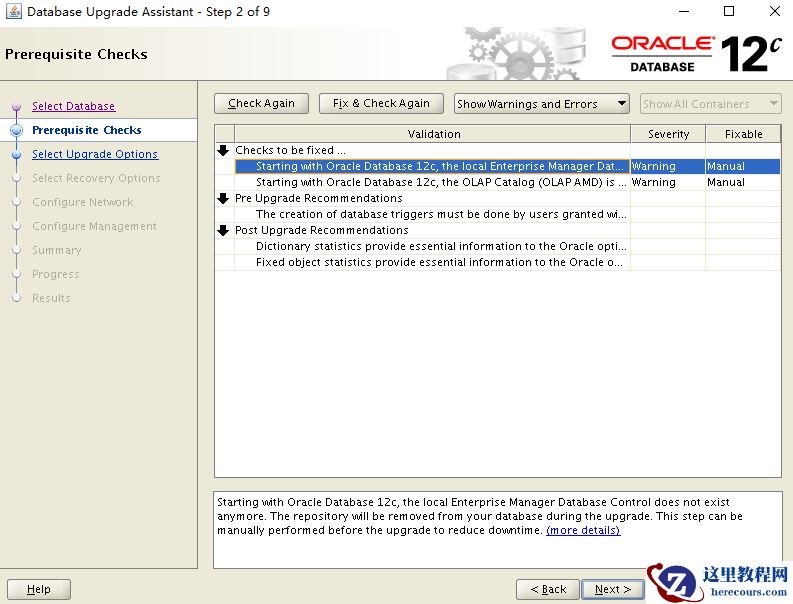The image size is (793, 604).
Task: Click the Select Upgrade Options step bullet icon
Action: coord(17,154)
